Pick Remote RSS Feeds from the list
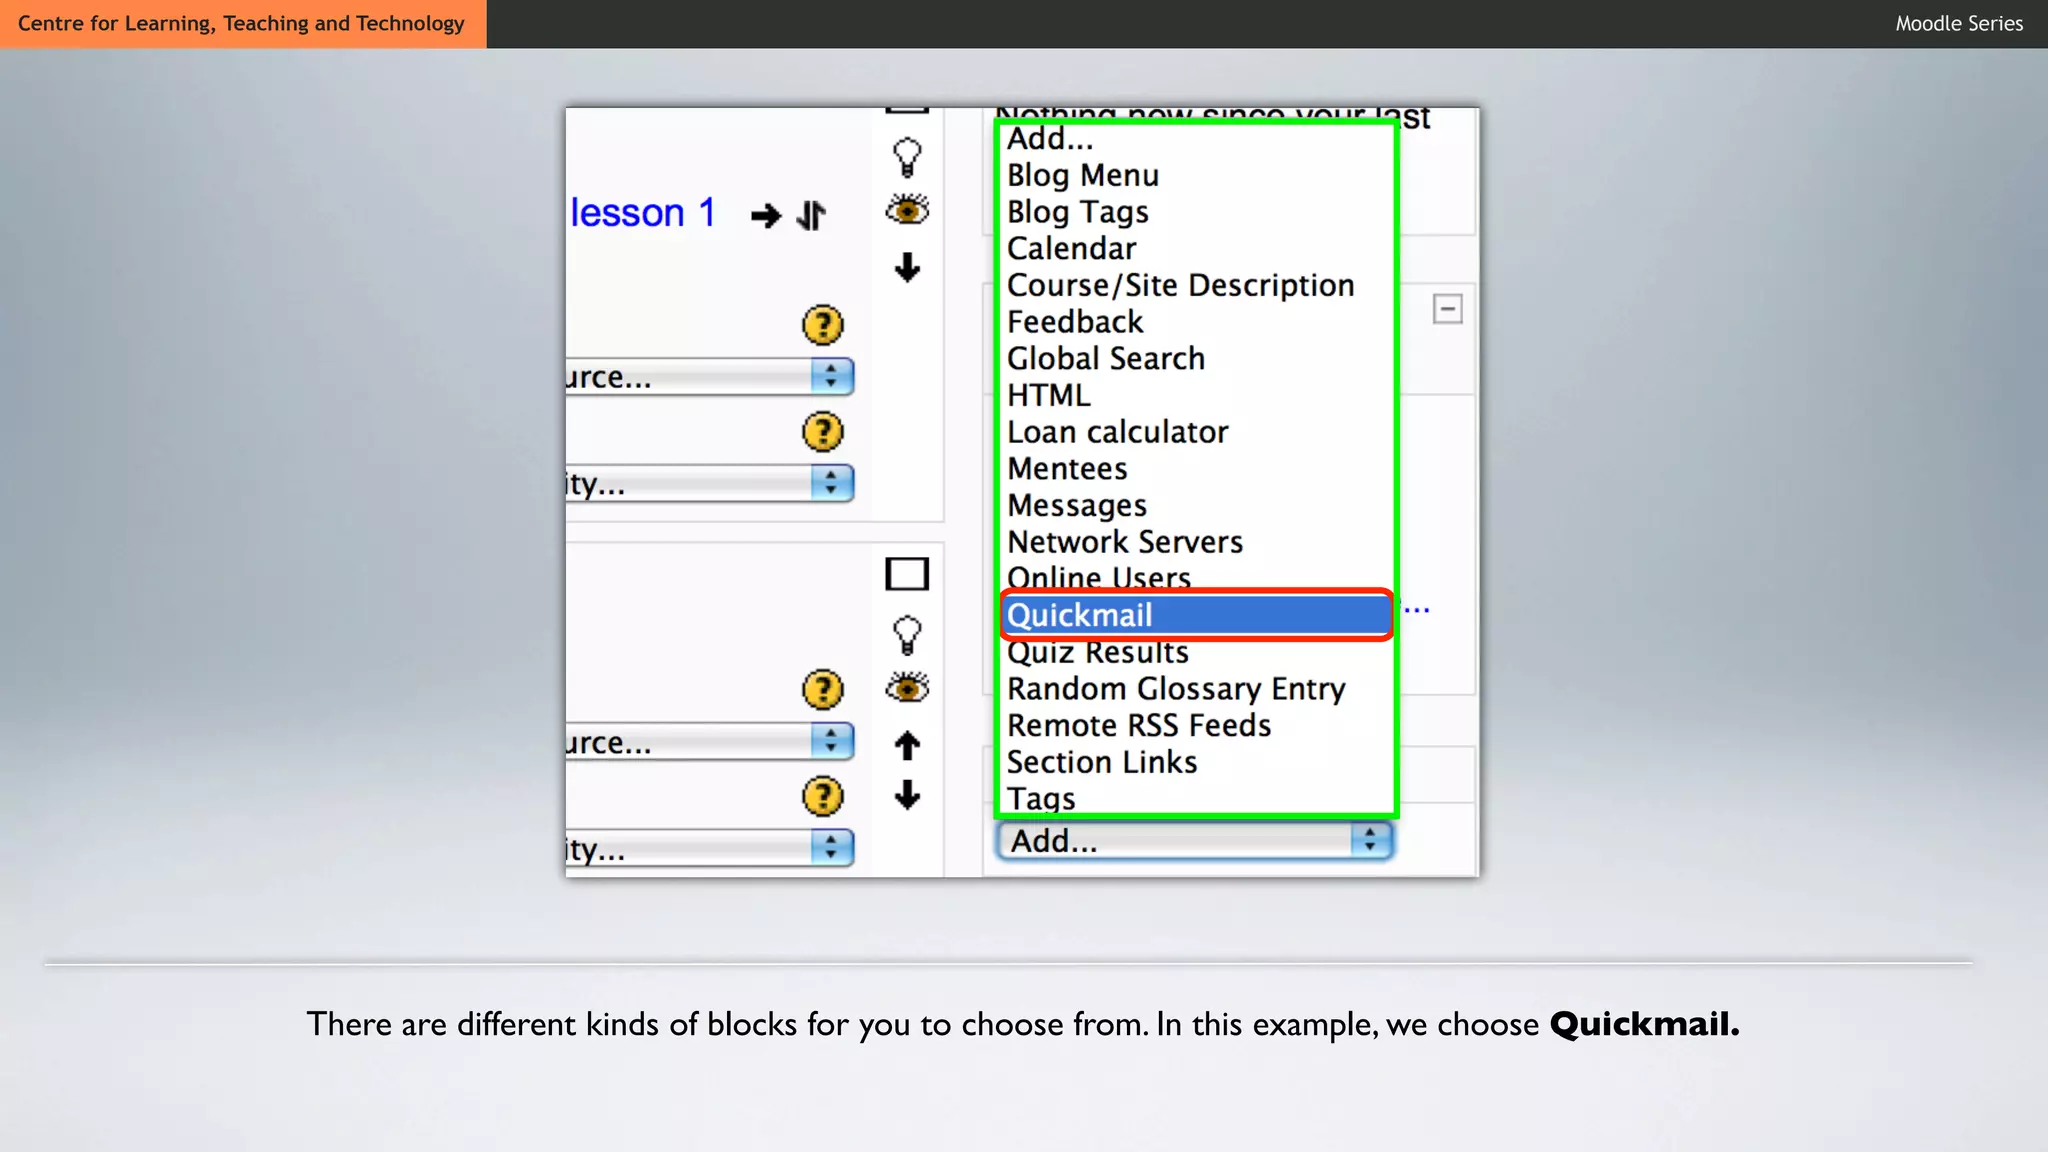The height and width of the screenshot is (1152, 2048). click(x=1139, y=725)
